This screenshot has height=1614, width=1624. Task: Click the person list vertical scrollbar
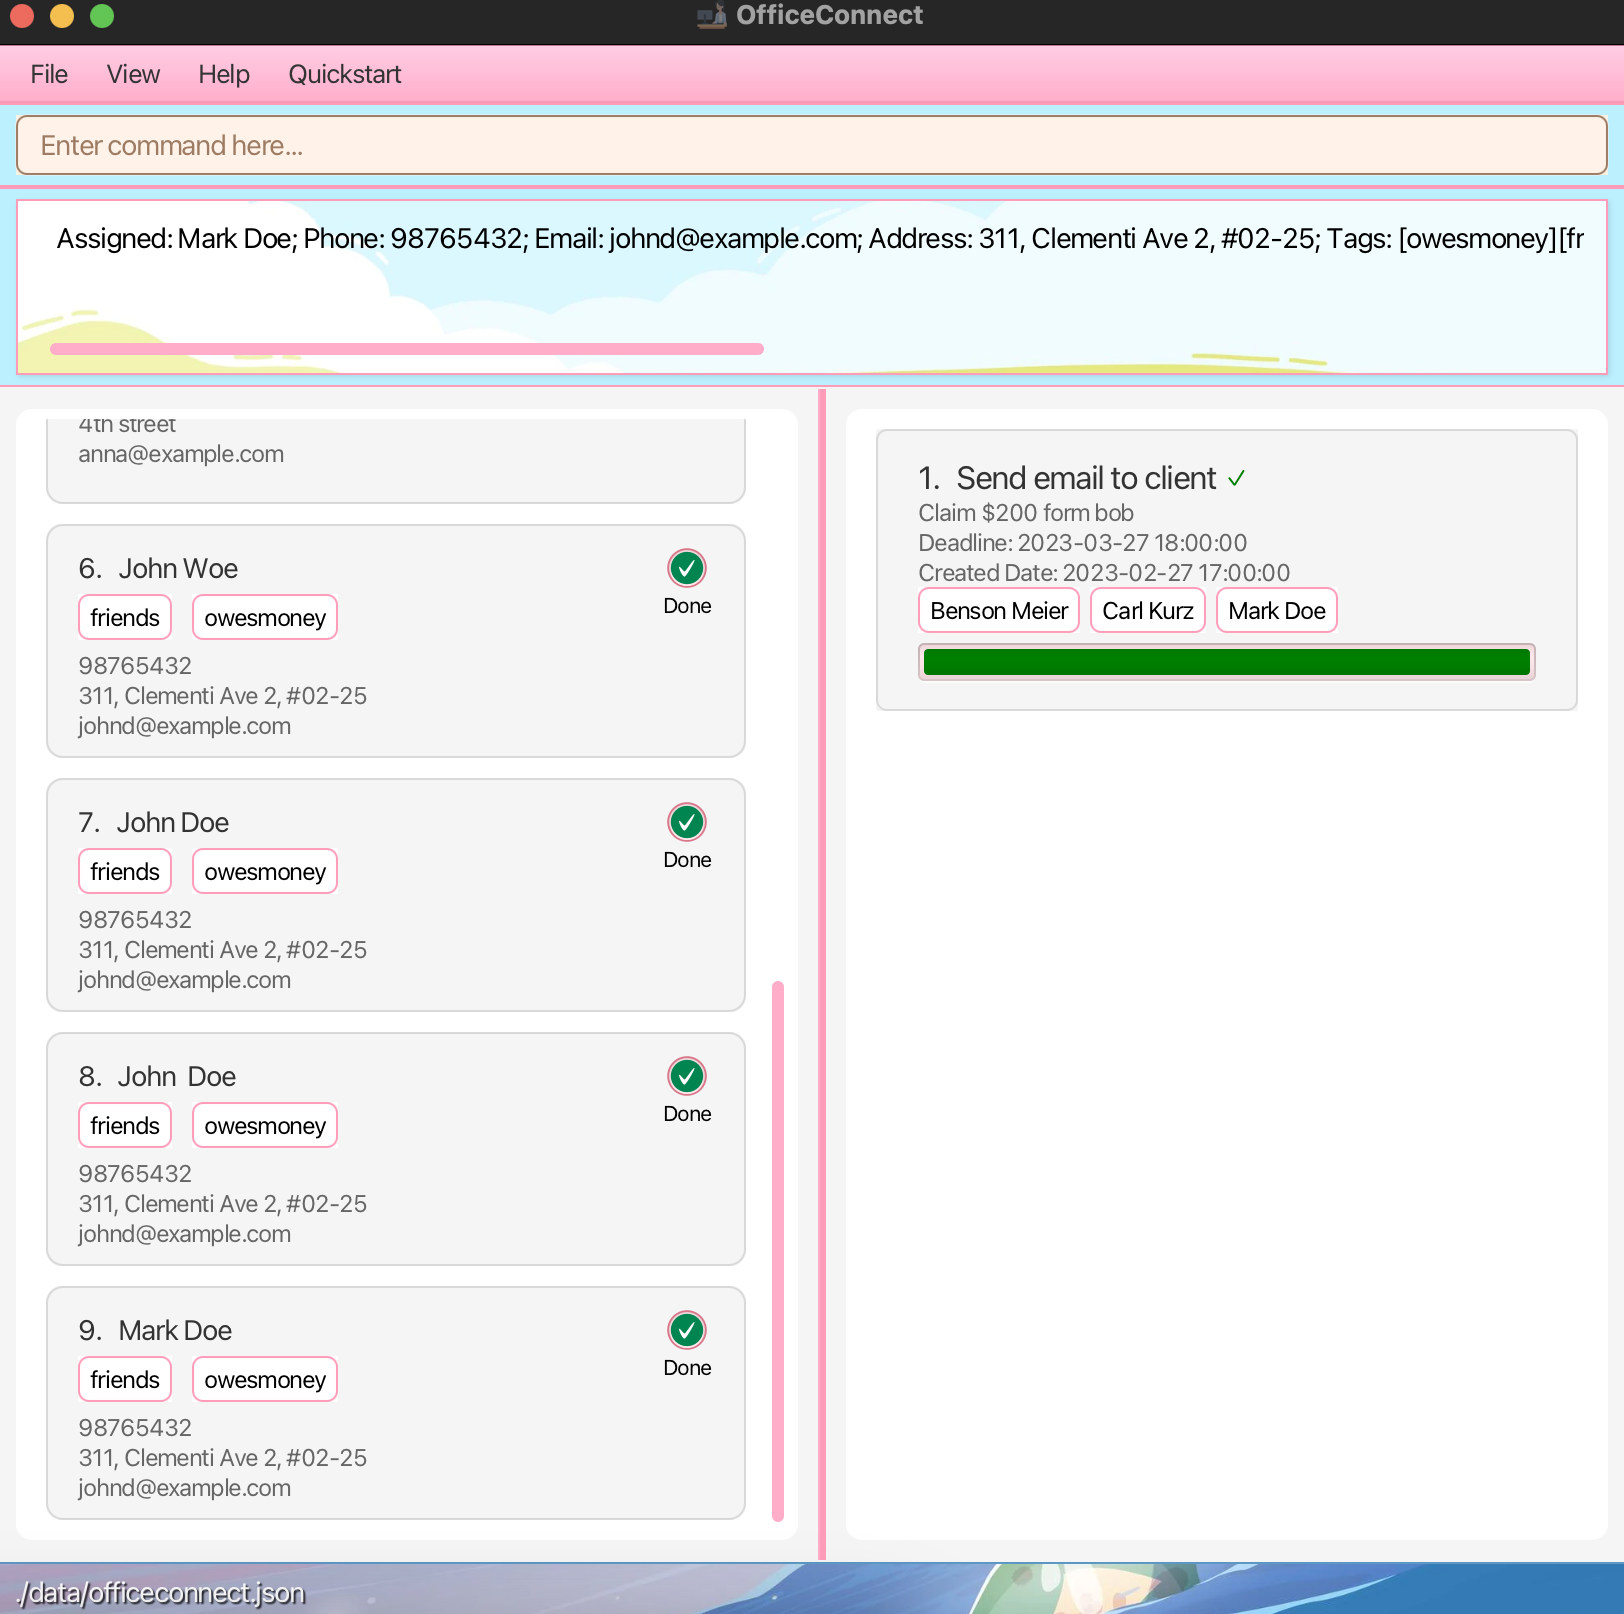778,1252
